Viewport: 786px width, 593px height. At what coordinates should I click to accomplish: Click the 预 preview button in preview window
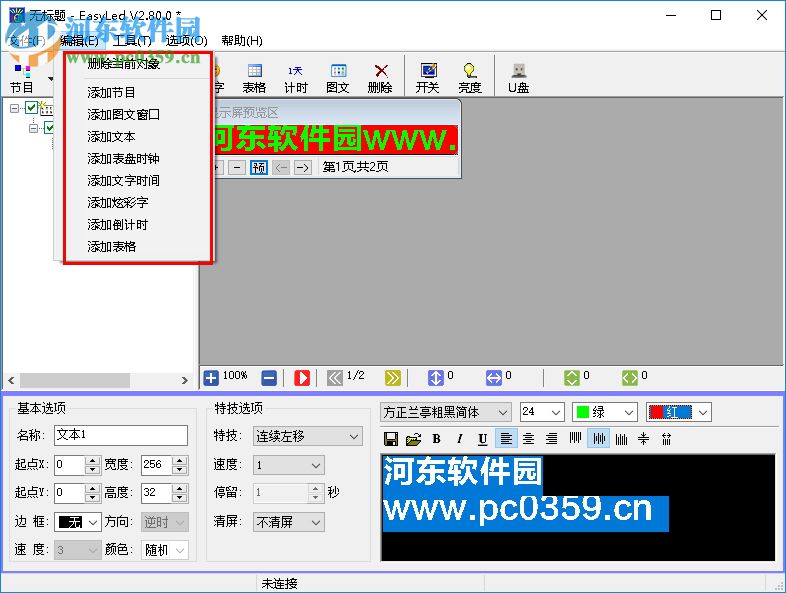259,167
